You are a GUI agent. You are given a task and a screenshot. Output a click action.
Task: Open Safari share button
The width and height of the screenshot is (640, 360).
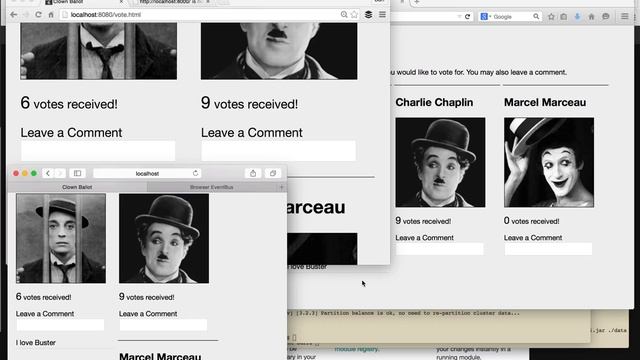(x=253, y=173)
